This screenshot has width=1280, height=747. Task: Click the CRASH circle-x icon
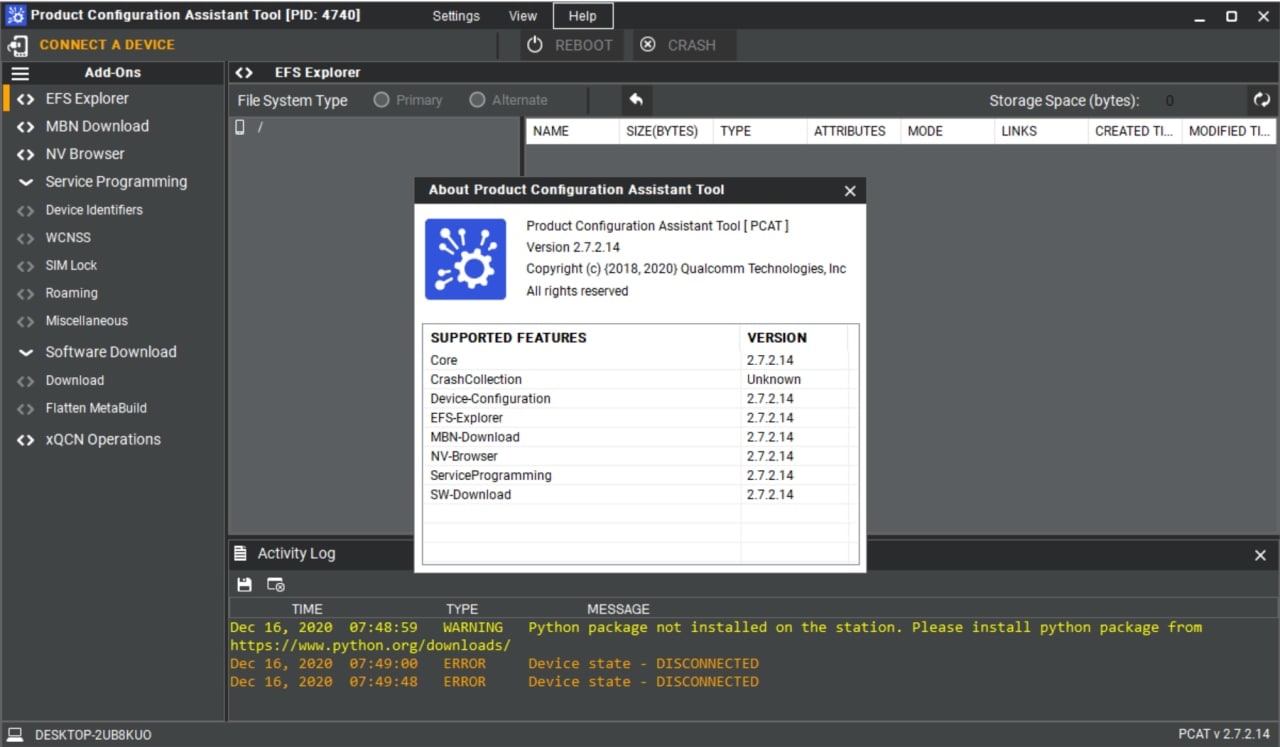pos(648,45)
